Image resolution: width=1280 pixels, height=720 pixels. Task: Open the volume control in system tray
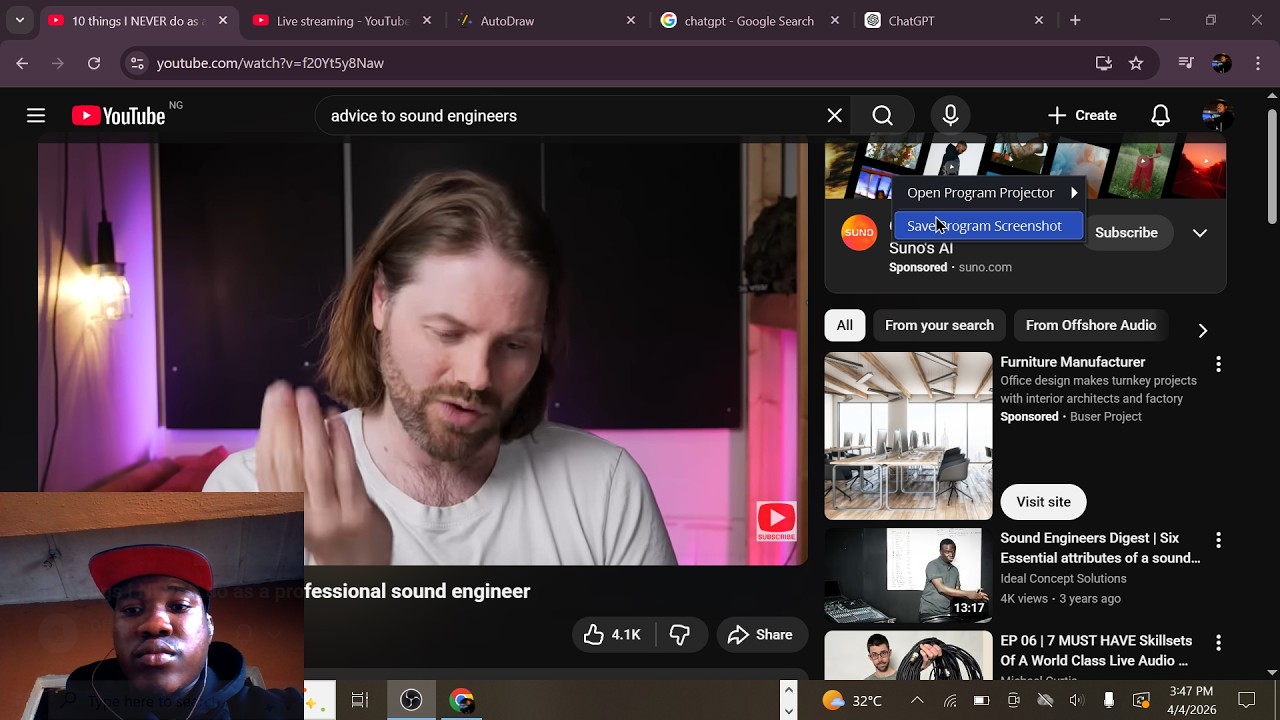pyautogui.click(x=1076, y=700)
